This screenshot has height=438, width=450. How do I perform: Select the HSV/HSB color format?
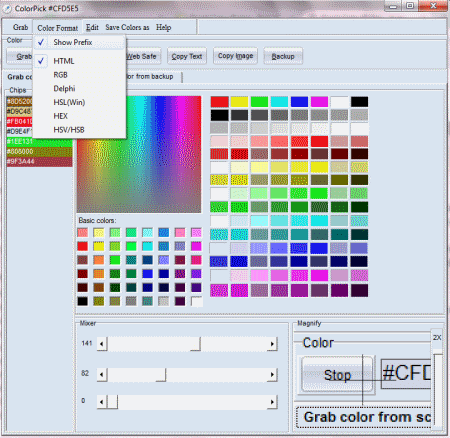pyautogui.click(x=79, y=130)
